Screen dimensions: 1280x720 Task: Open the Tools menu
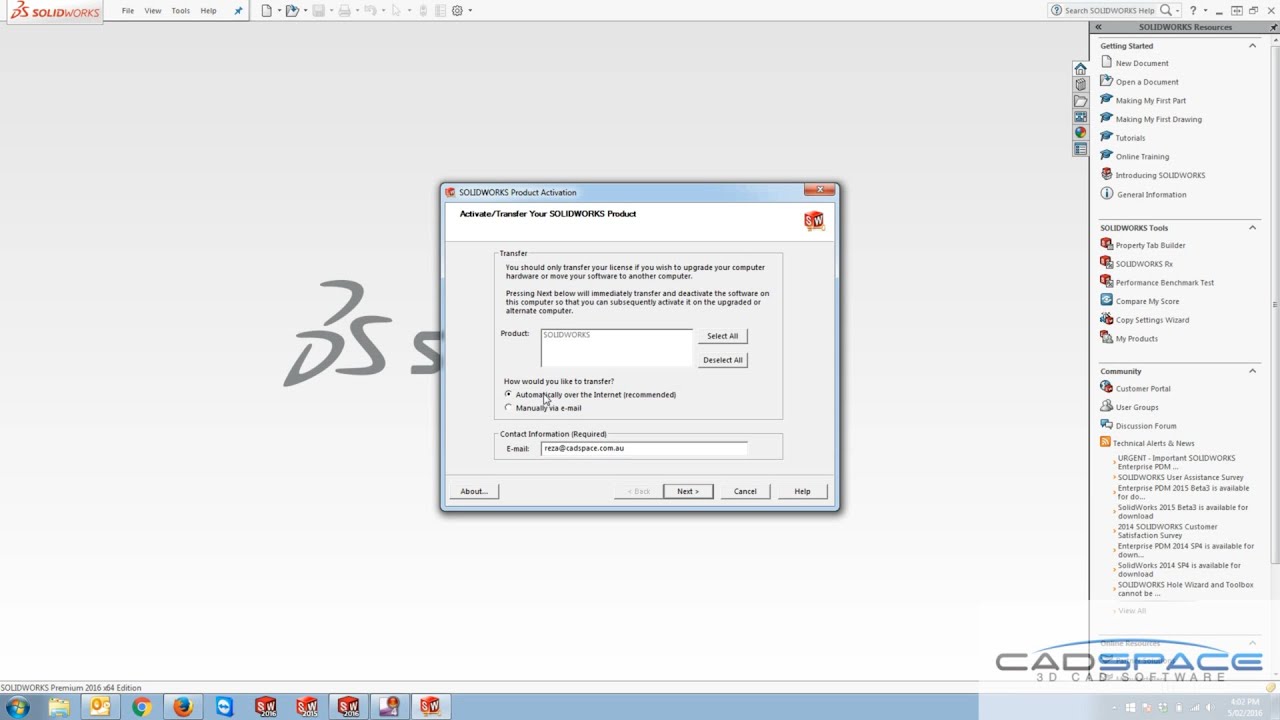pyautogui.click(x=181, y=11)
